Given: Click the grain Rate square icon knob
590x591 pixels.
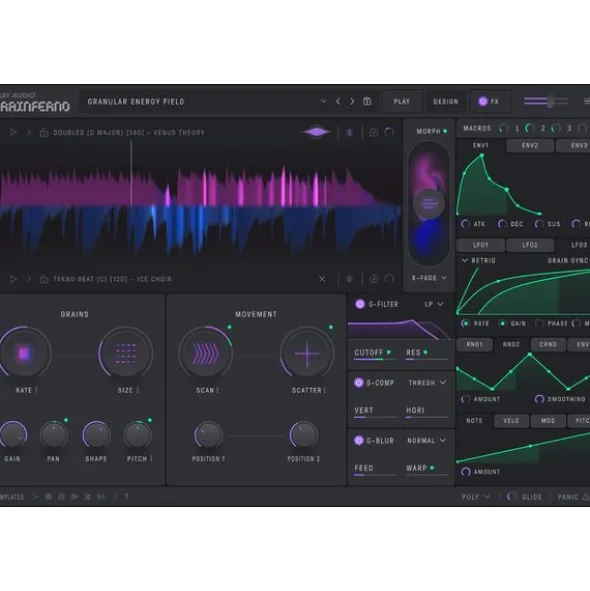Looking at the screenshot, I should (24, 354).
